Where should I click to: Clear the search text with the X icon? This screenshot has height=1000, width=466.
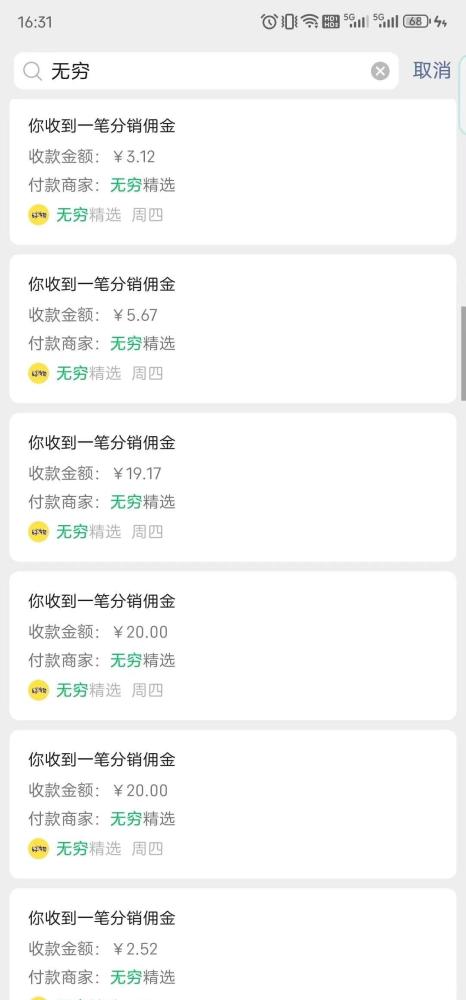[380, 71]
